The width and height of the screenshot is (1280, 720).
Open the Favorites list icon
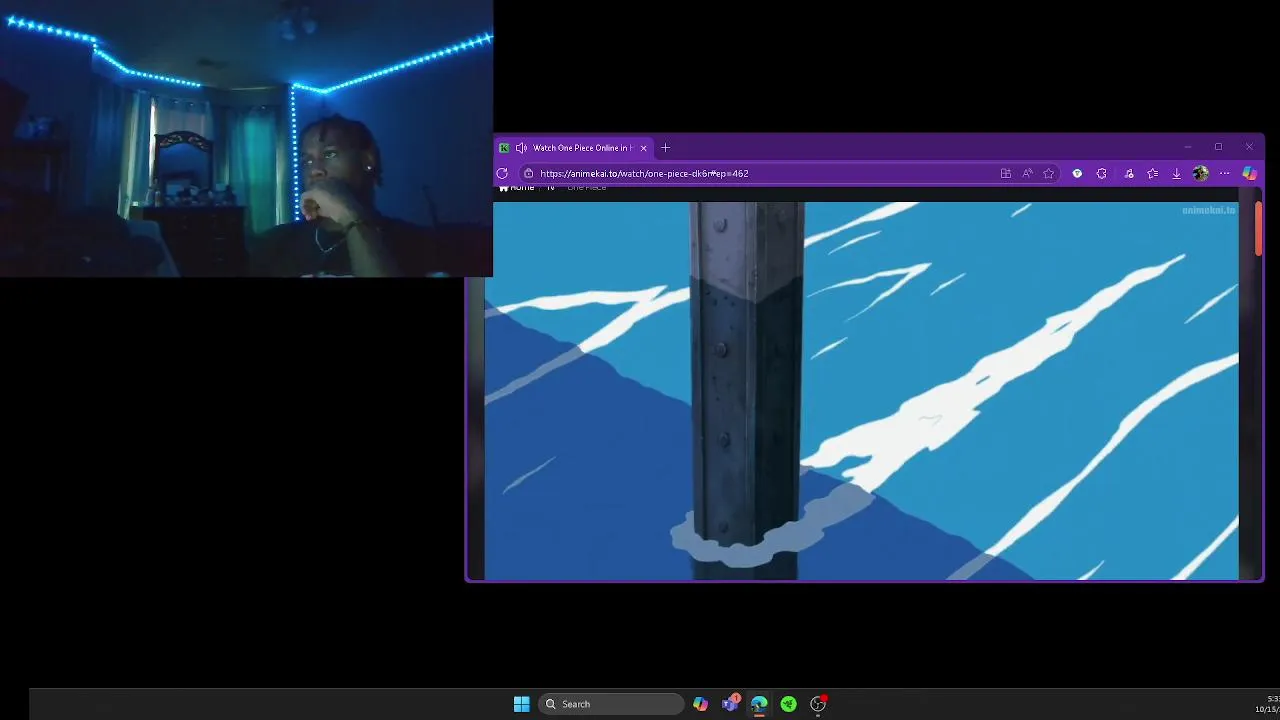[x=1152, y=173]
